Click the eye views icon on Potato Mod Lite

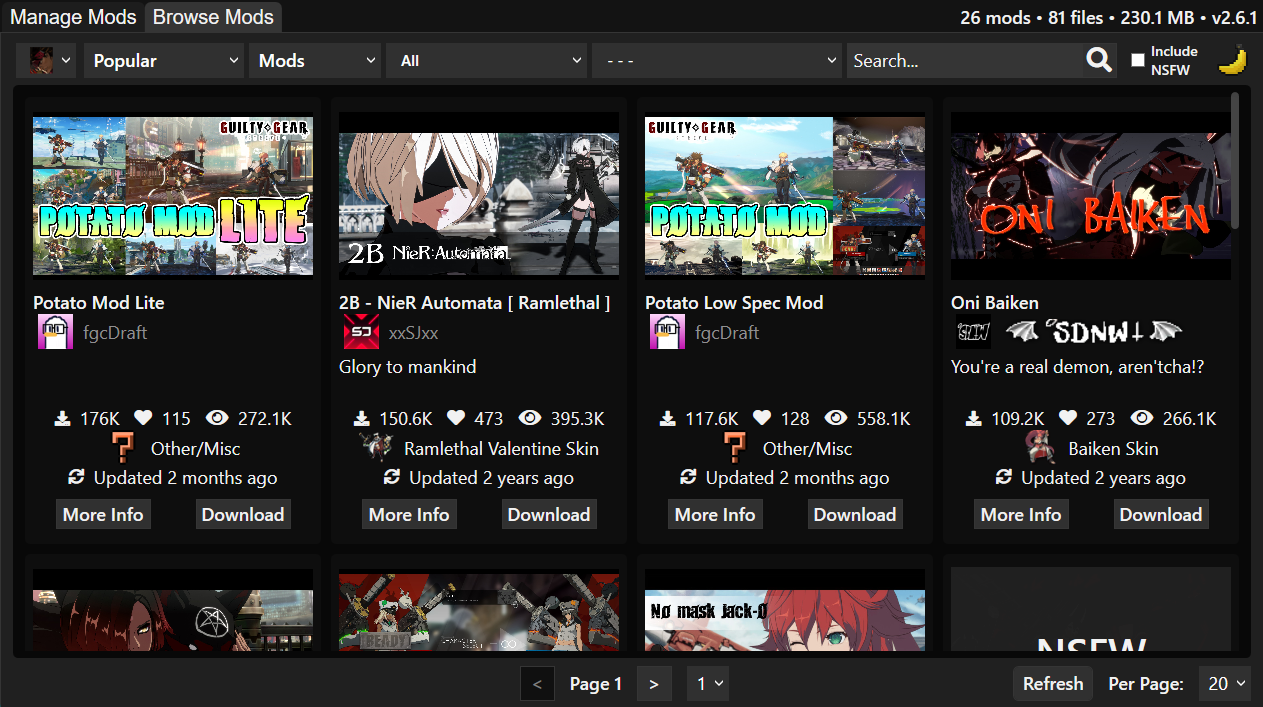(x=216, y=418)
